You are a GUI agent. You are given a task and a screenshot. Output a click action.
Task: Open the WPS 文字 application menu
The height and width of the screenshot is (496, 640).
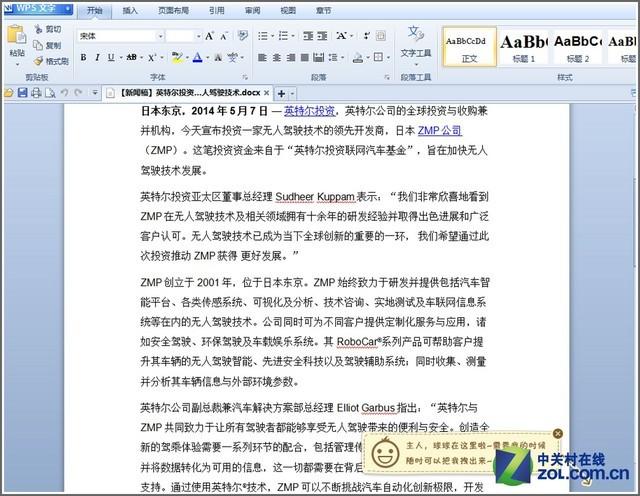tap(38, 9)
